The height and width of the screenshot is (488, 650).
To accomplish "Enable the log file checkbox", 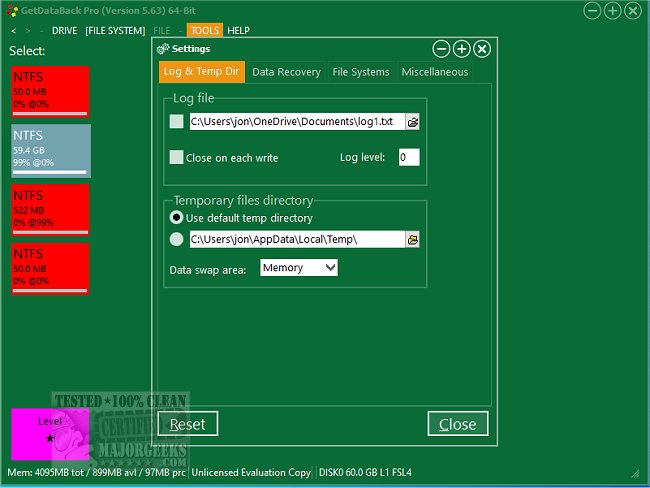I will [177, 121].
